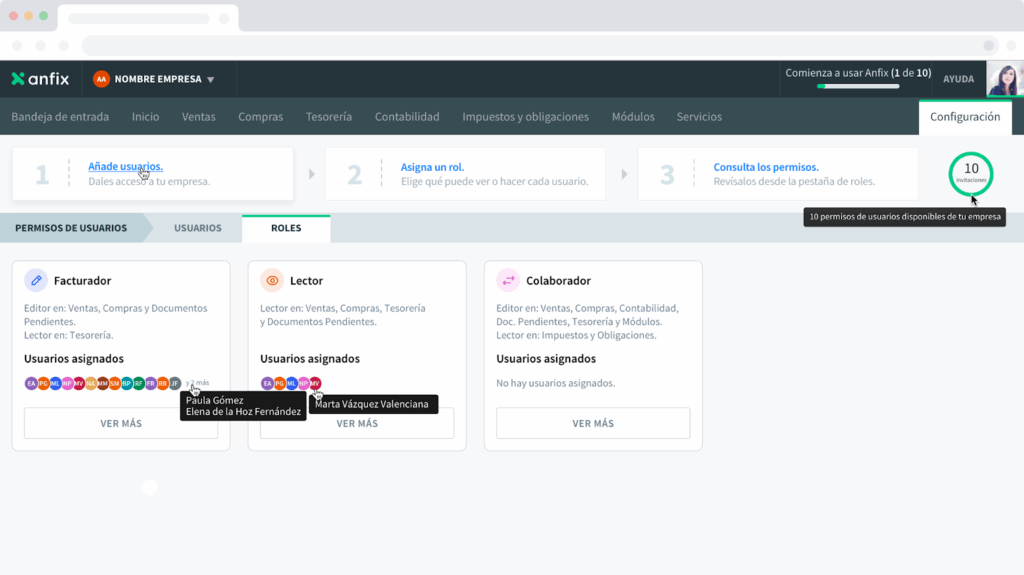Click the orange AA company avatar
The image size is (1024, 575).
click(101, 79)
